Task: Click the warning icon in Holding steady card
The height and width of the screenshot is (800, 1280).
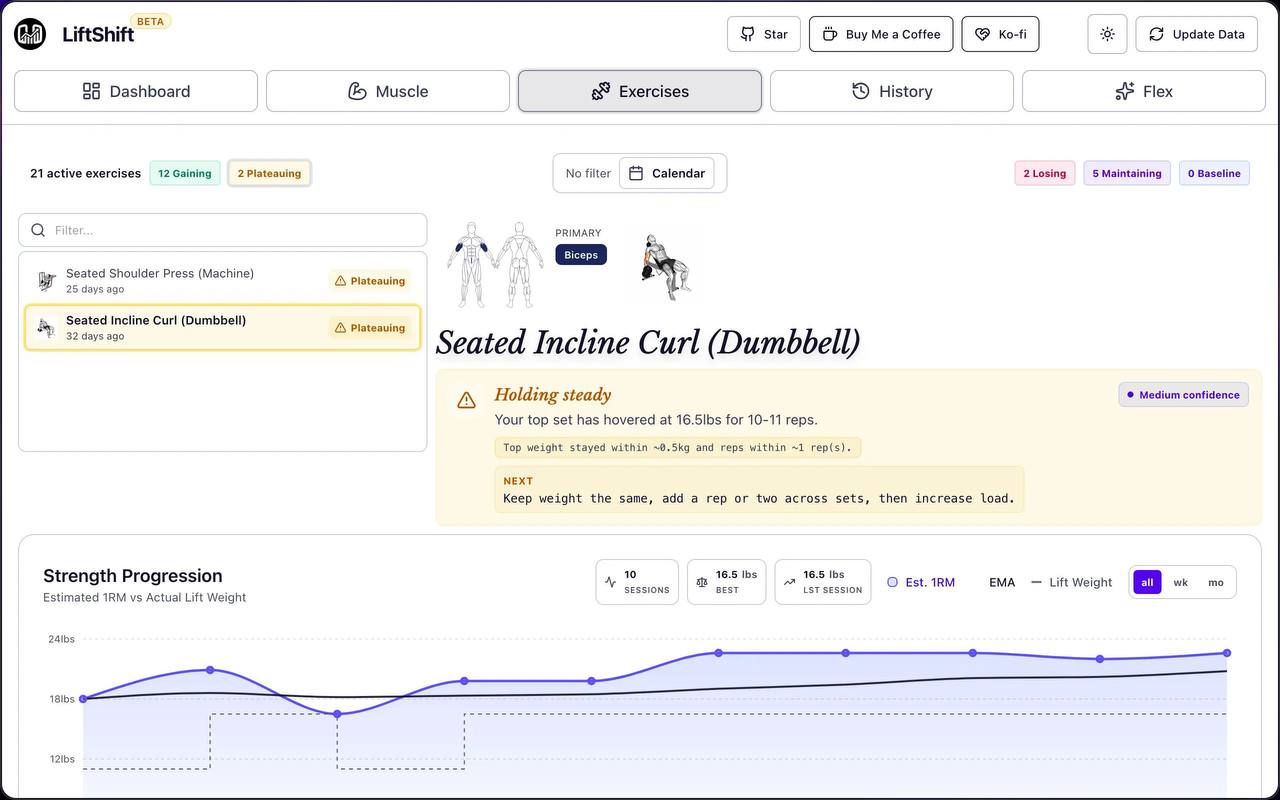Action: pyautogui.click(x=466, y=400)
